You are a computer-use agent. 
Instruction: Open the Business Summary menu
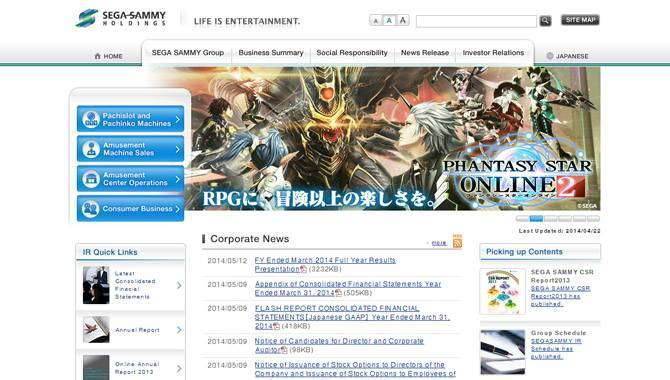pyautogui.click(x=271, y=53)
